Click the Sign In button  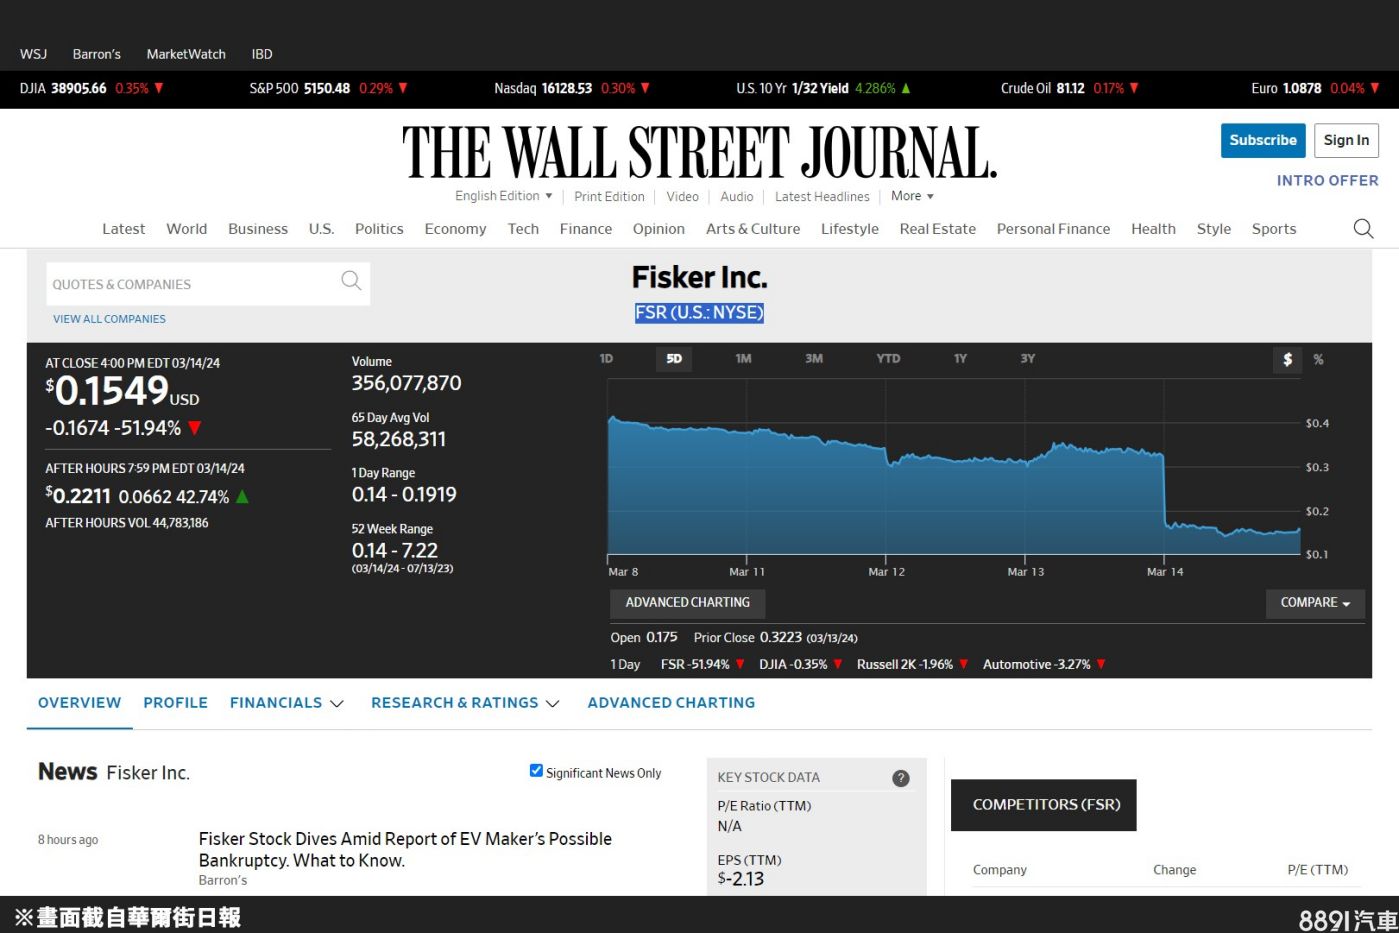click(x=1345, y=141)
